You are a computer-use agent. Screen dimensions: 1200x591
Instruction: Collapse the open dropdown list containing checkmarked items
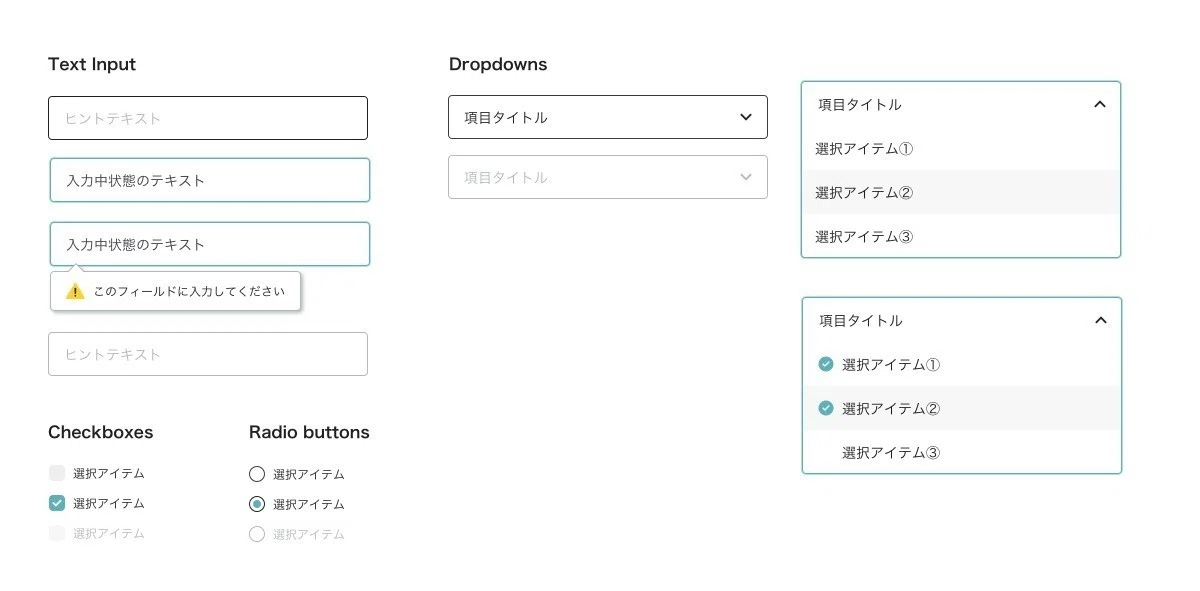click(x=1101, y=320)
